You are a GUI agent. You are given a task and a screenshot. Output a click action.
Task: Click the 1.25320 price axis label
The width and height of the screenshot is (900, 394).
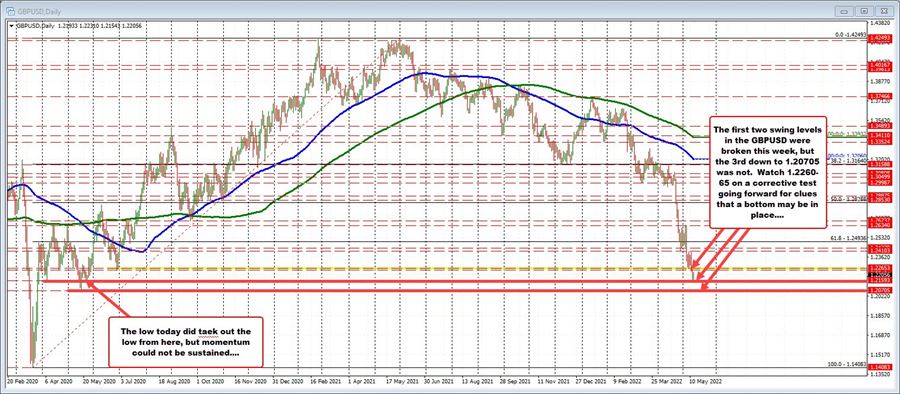pos(880,237)
